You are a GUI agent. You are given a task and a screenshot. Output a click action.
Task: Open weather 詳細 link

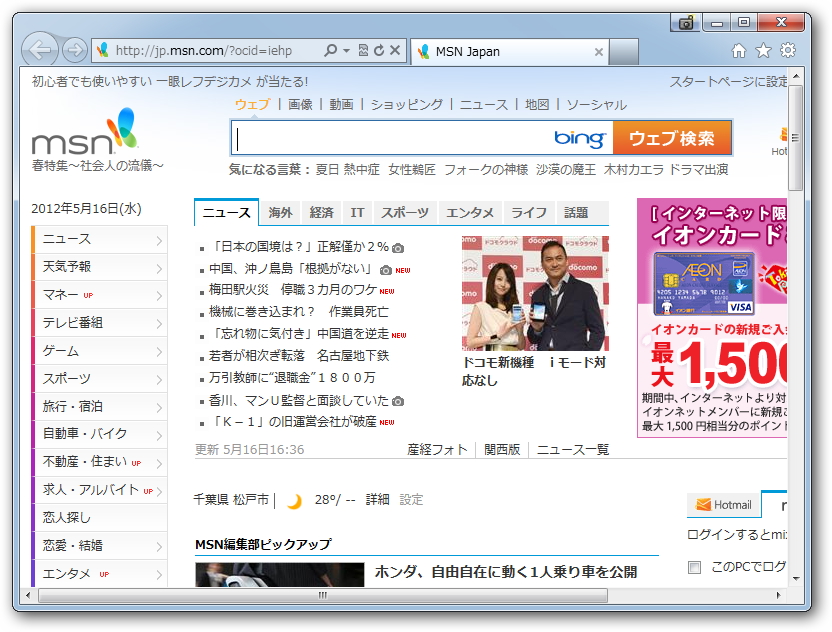coord(377,500)
